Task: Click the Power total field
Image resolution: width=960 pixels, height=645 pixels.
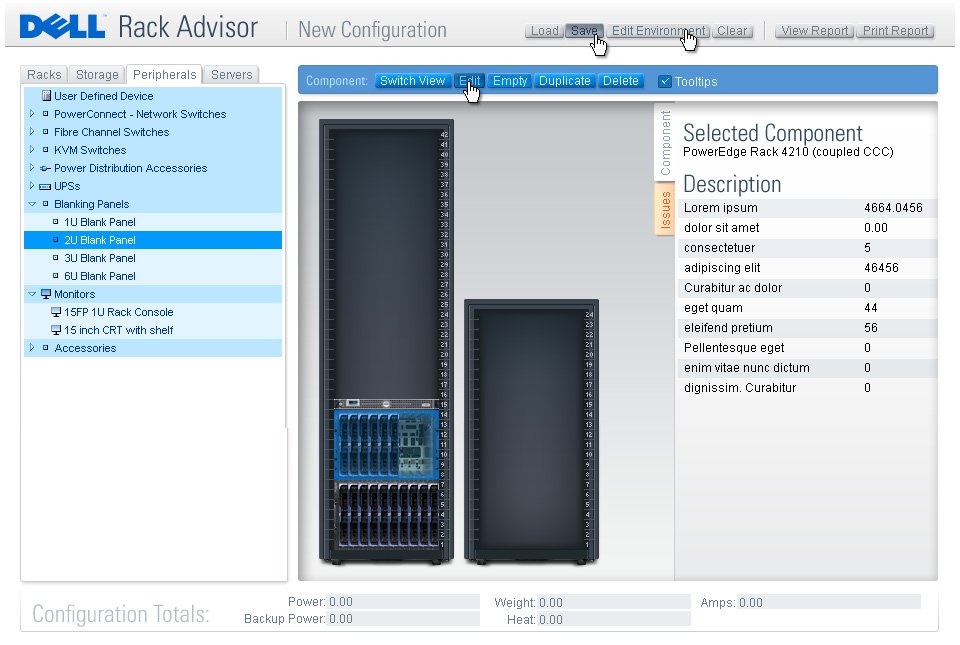Action: pos(403,602)
